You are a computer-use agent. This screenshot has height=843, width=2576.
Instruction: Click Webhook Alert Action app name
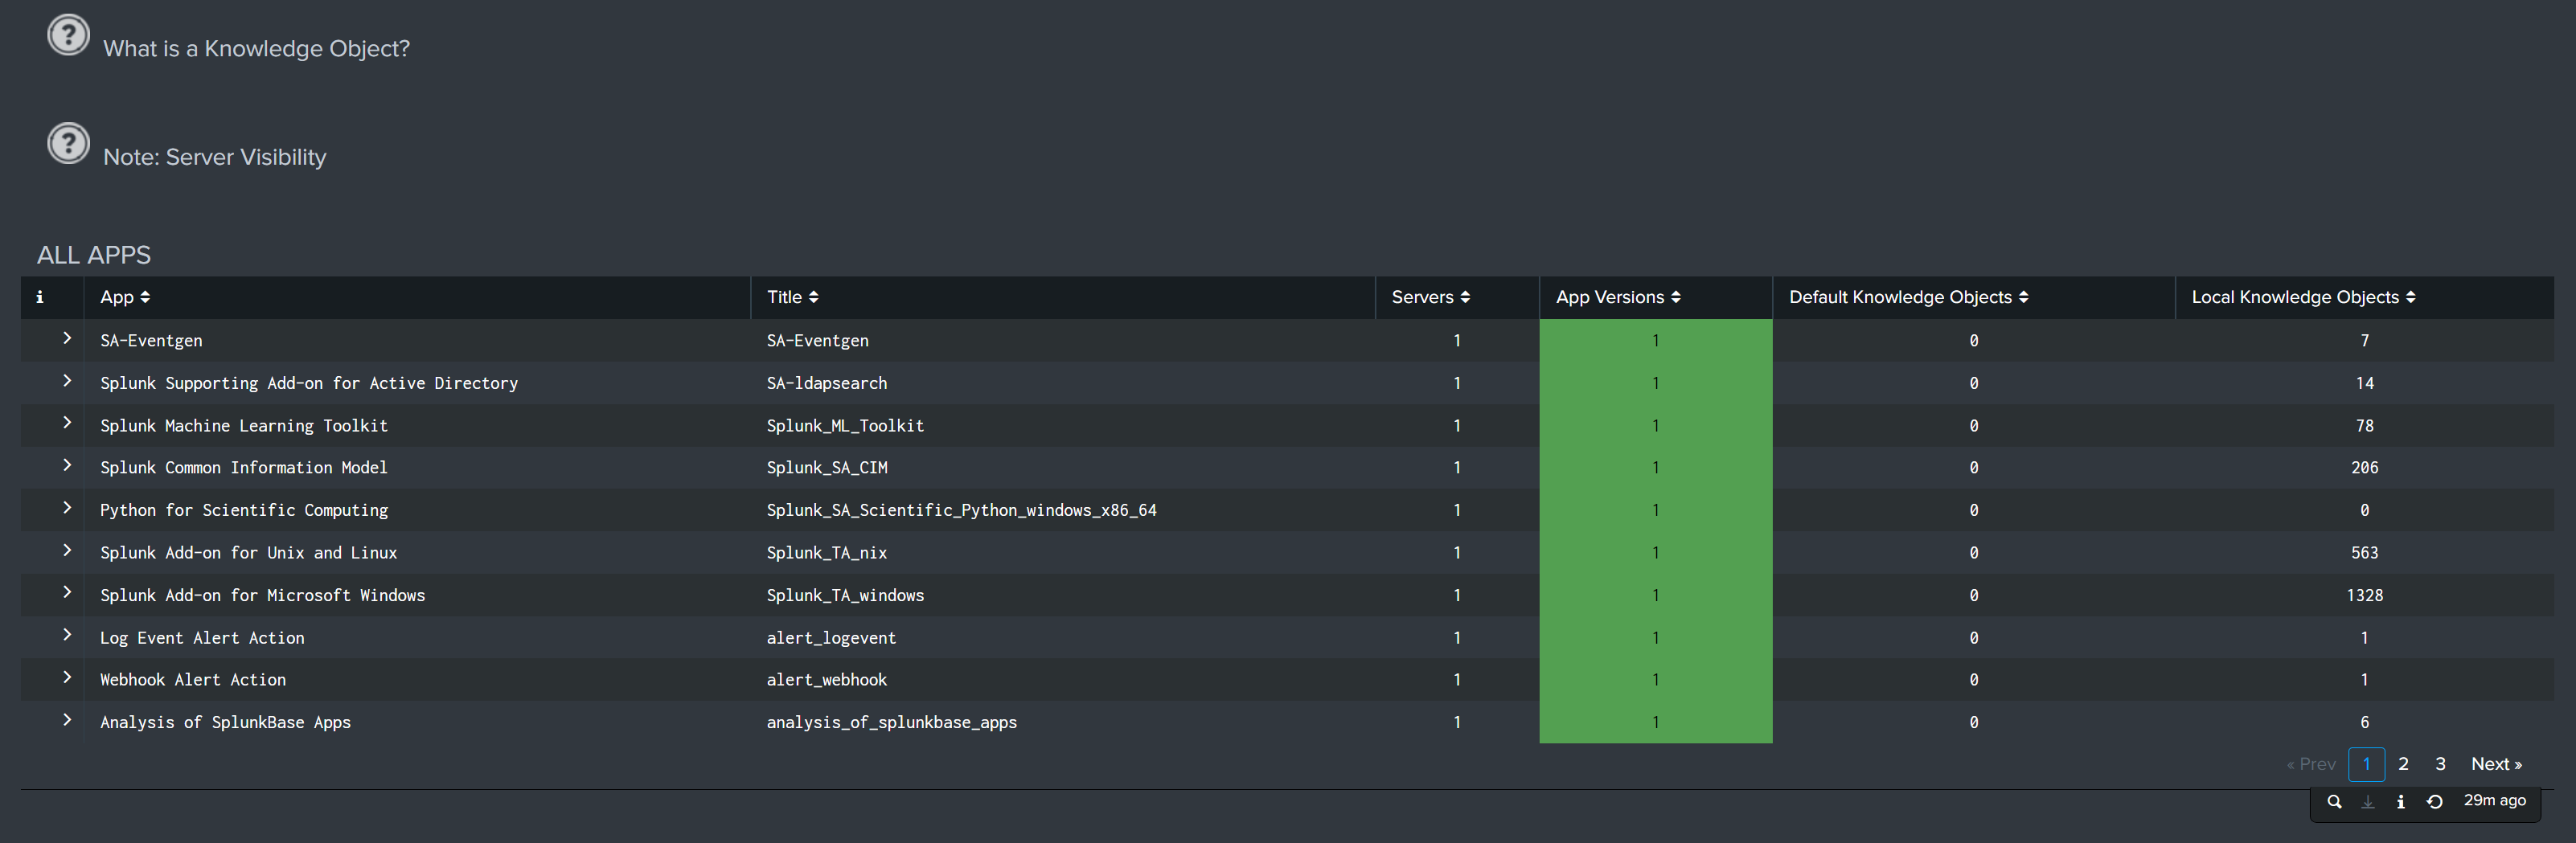click(193, 679)
